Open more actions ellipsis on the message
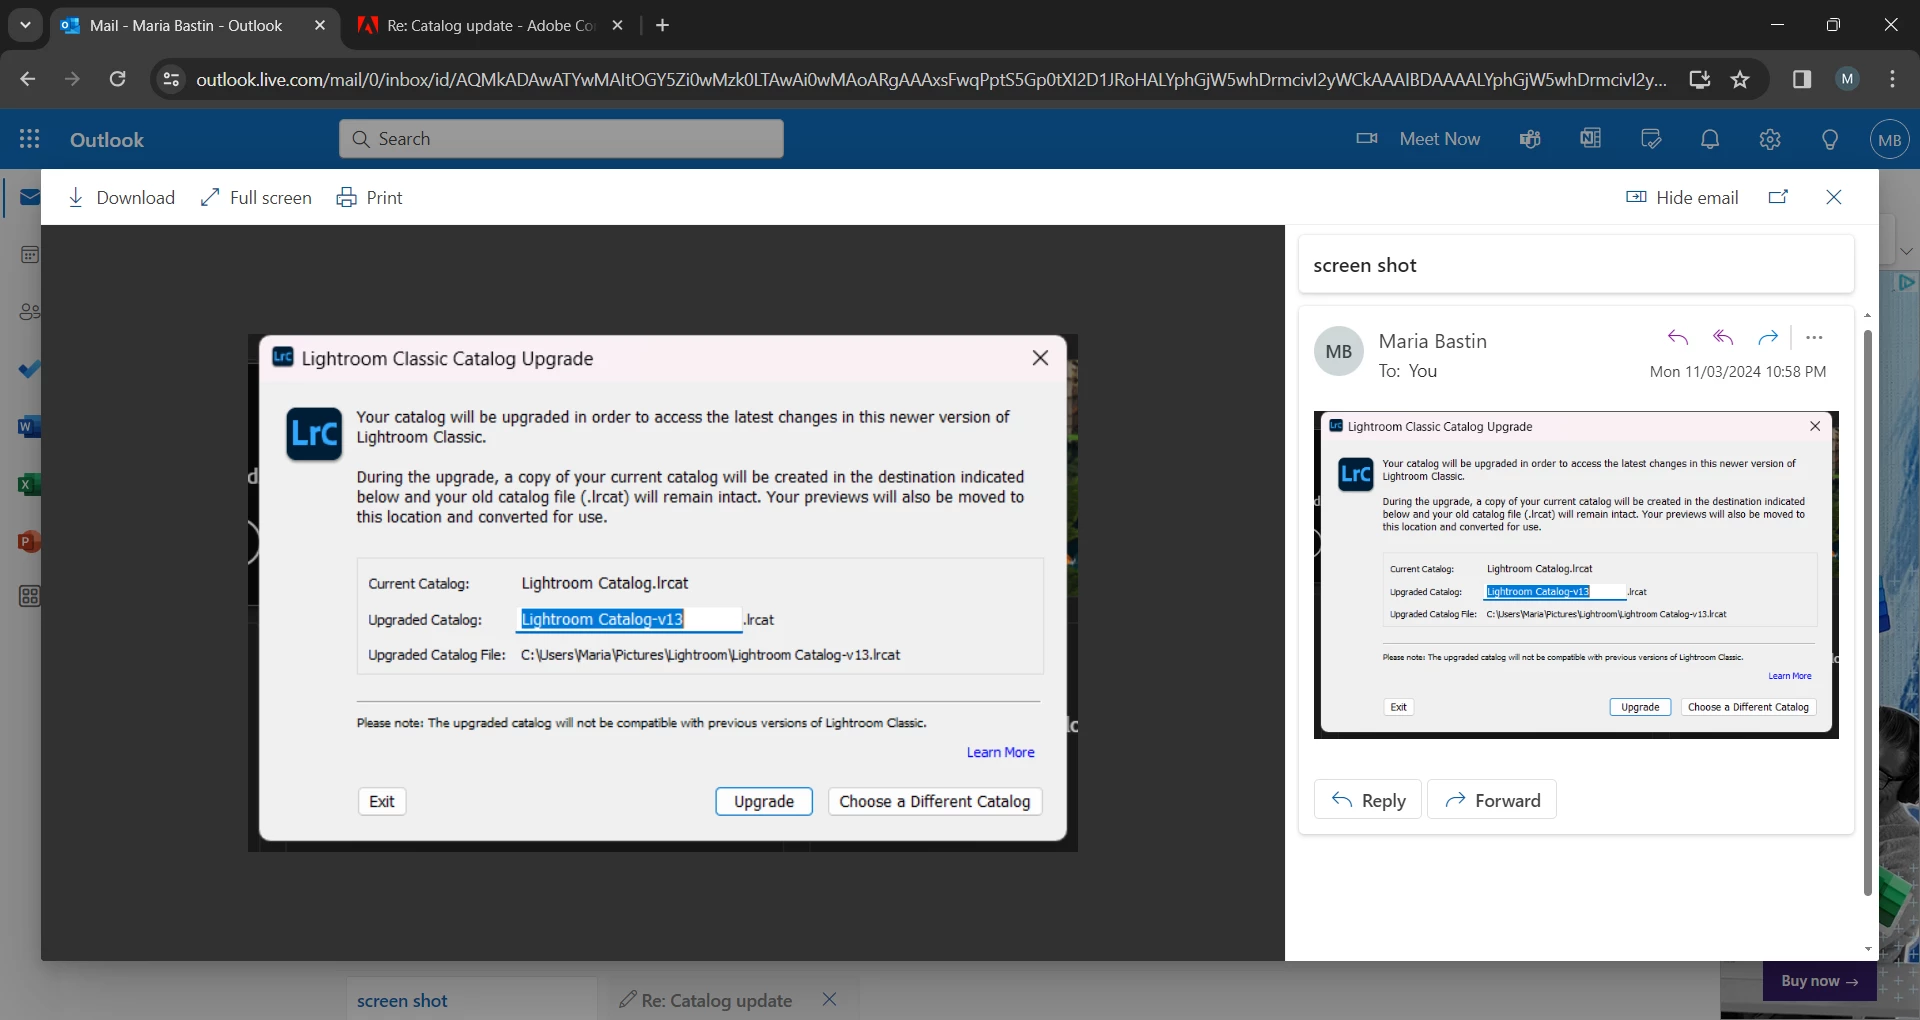The height and width of the screenshot is (1020, 1920). coord(1815,338)
